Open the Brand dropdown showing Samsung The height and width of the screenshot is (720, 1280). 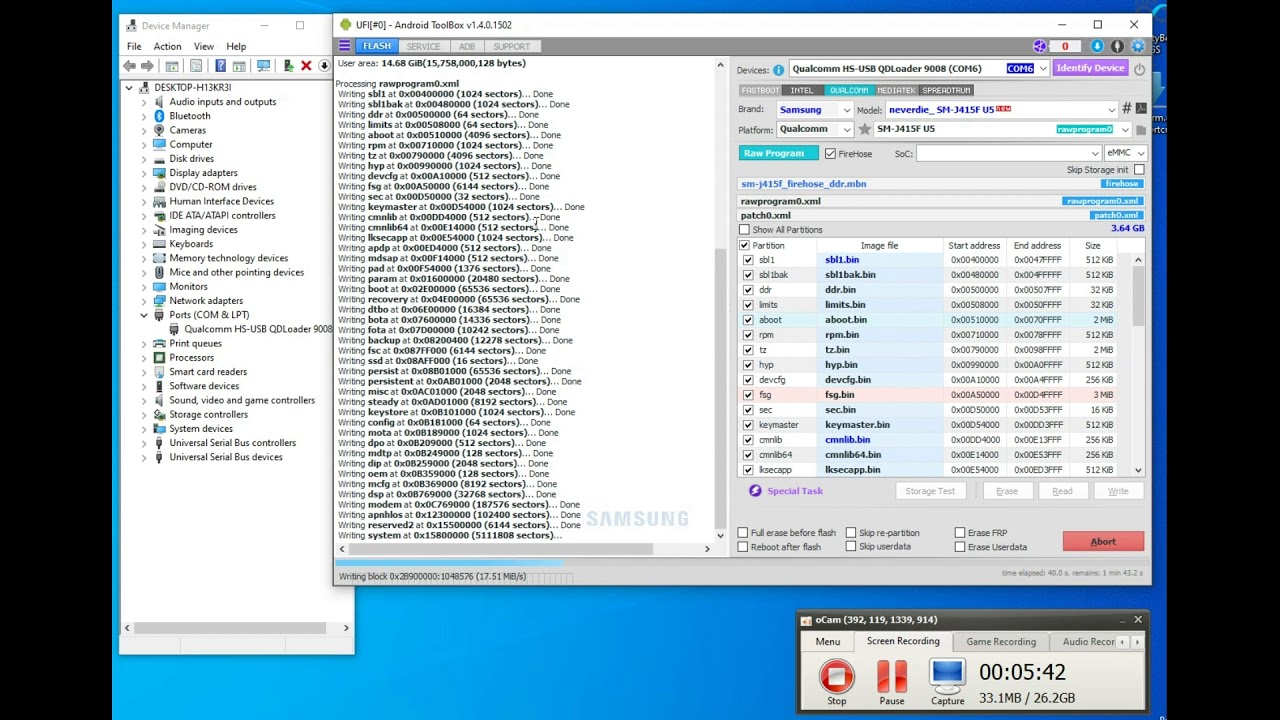click(846, 110)
